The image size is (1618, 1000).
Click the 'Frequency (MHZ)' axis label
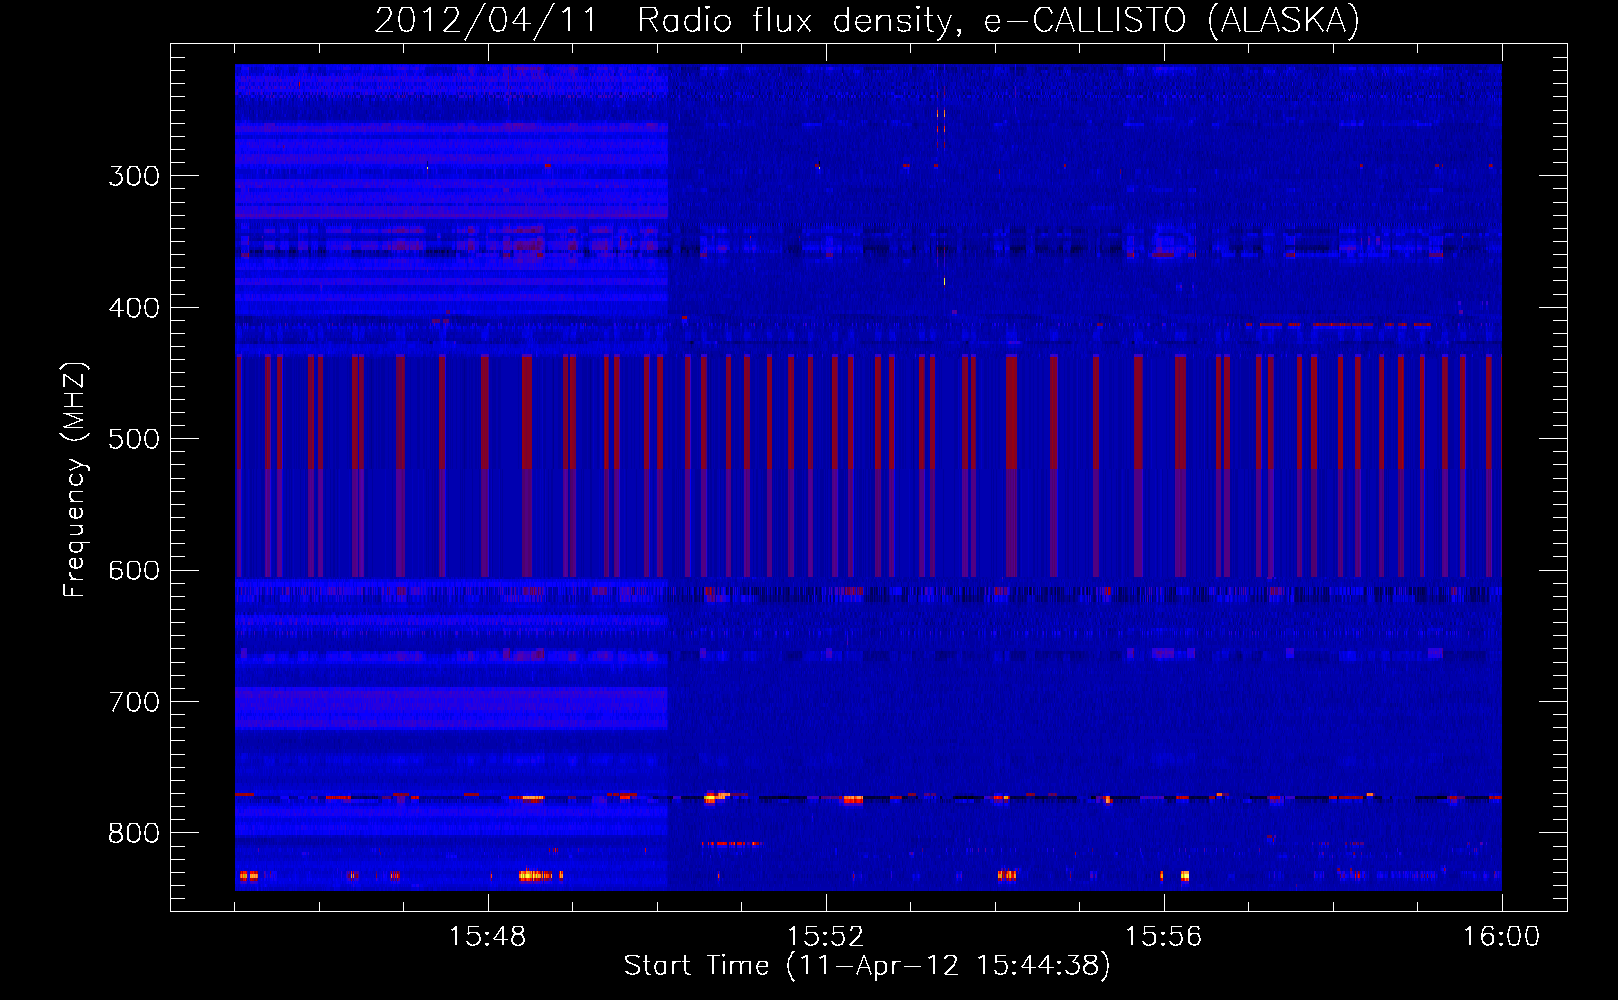(75, 480)
